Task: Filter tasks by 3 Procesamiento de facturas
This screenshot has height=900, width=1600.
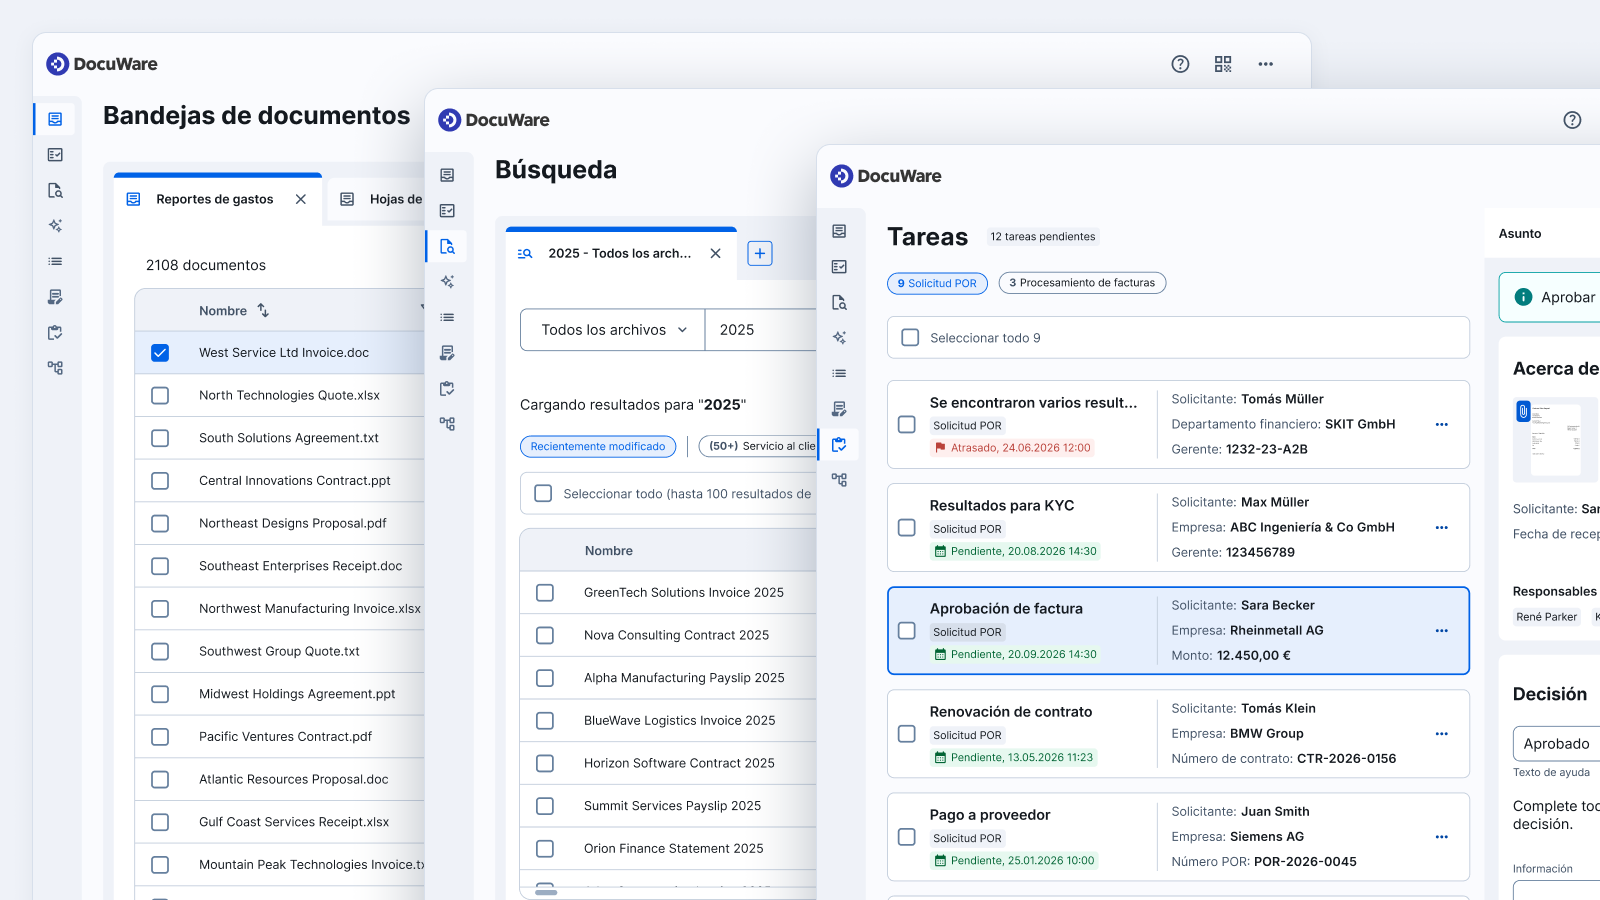Action: (x=1082, y=283)
